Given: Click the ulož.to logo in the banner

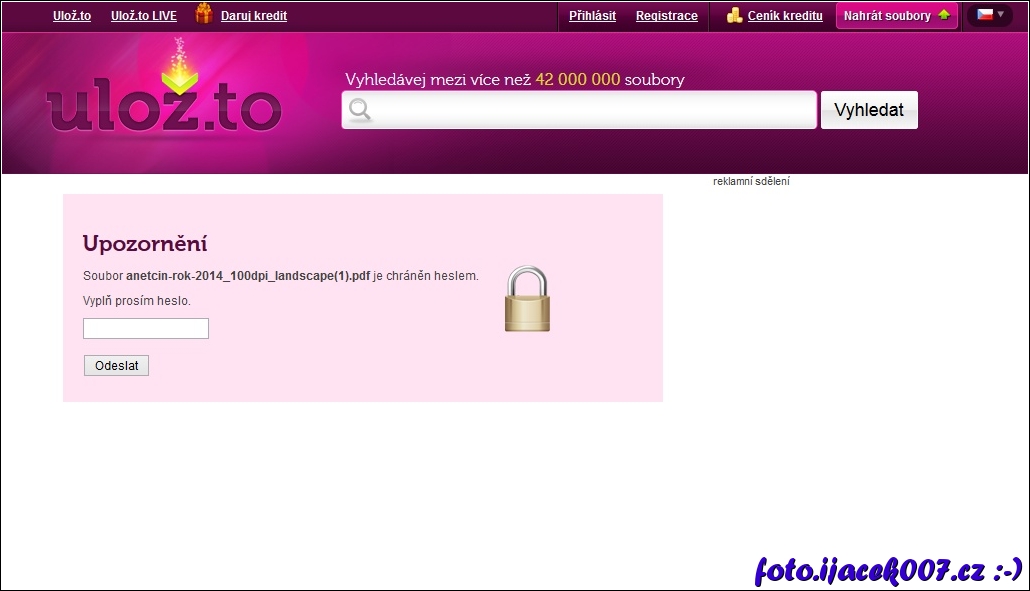Looking at the screenshot, I should (165, 102).
